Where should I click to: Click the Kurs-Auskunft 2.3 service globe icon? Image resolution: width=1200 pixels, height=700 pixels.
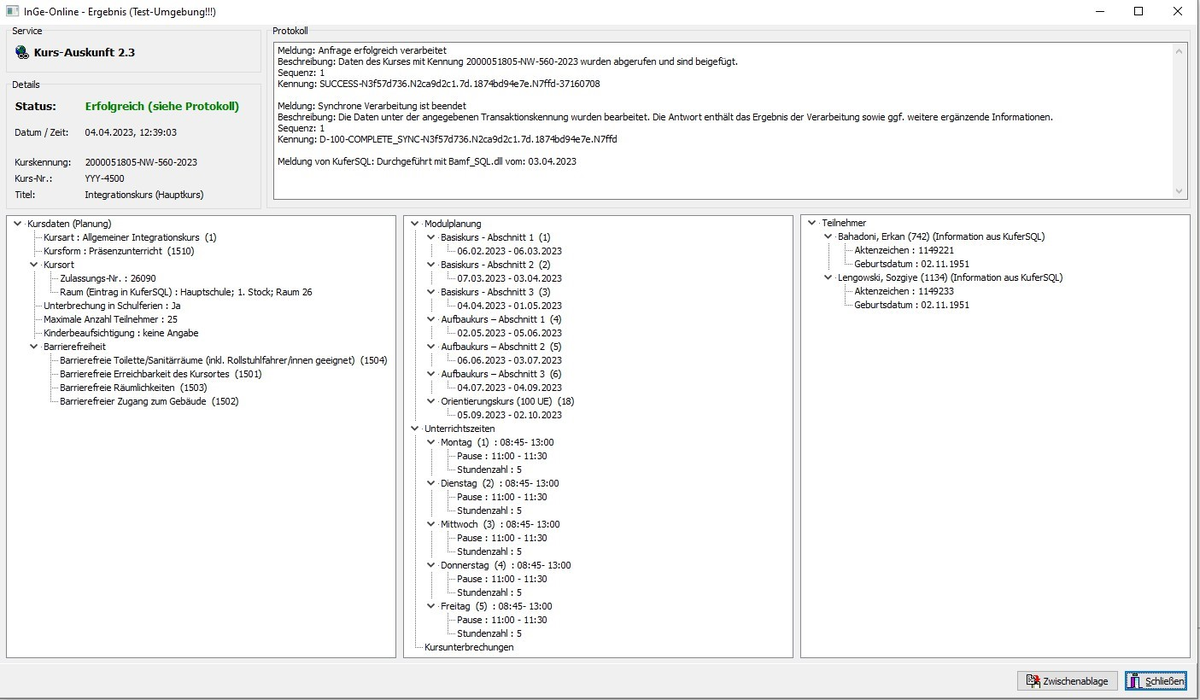22,52
